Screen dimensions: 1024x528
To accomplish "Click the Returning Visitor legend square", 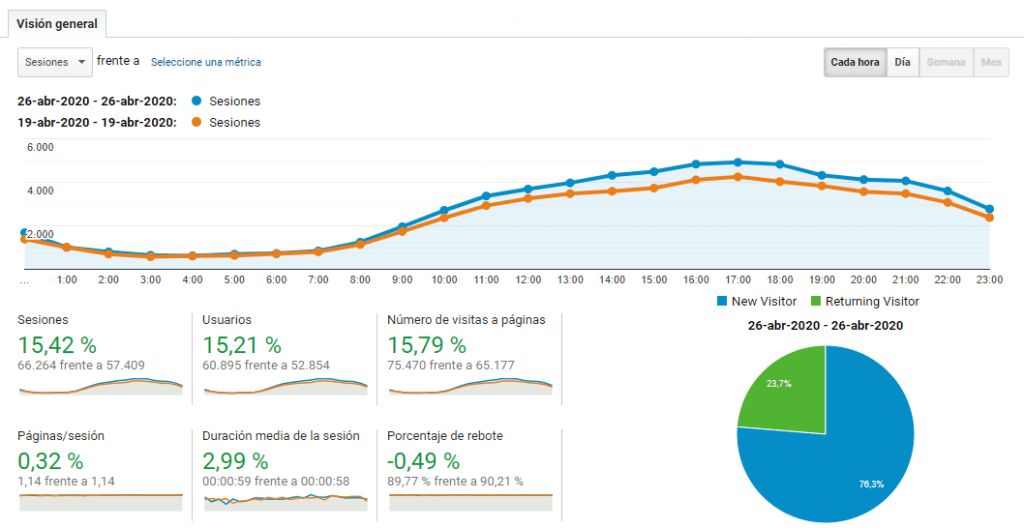I will [x=816, y=301].
